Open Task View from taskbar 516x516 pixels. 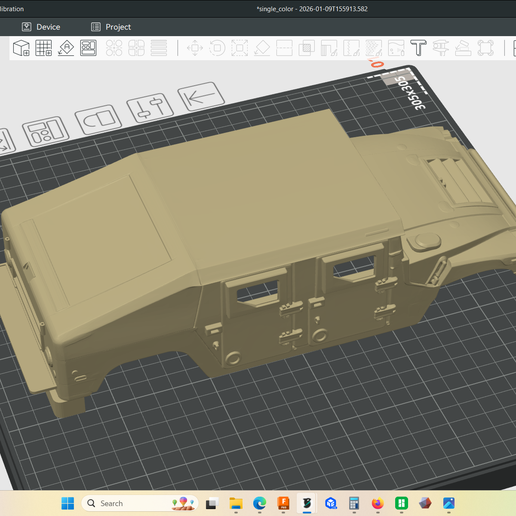pyautogui.click(x=211, y=503)
